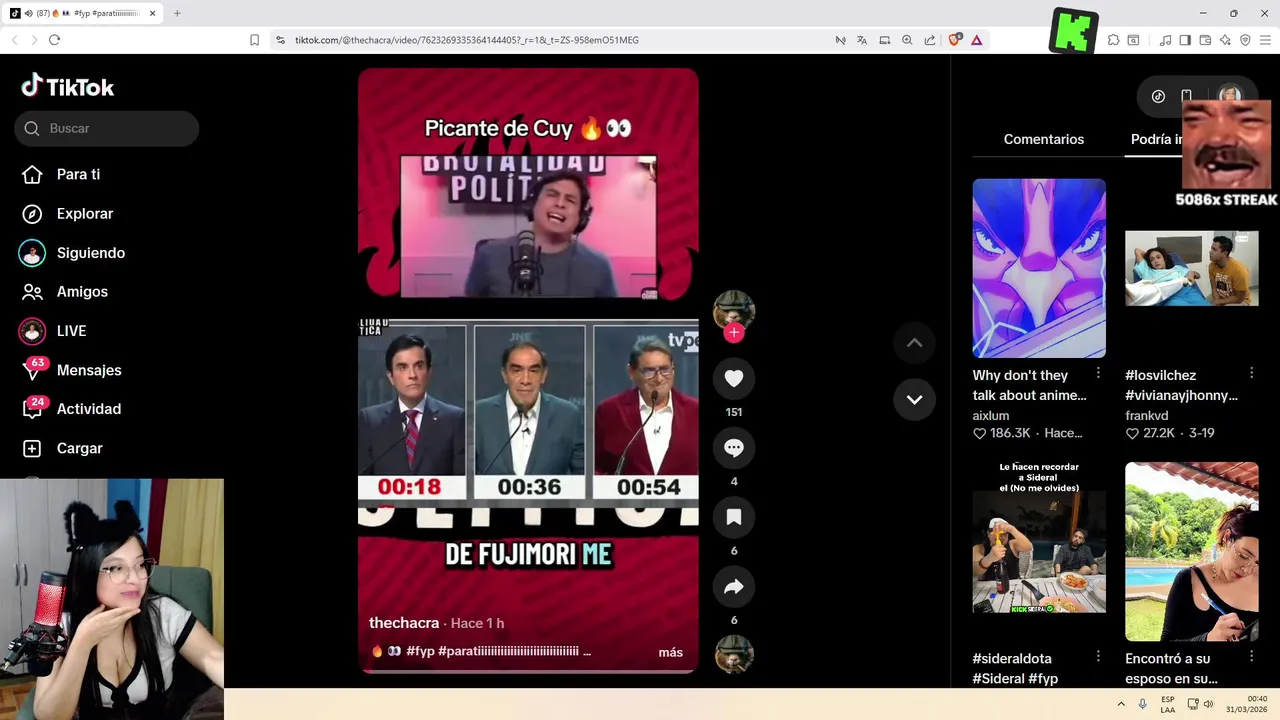This screenshot has height=720, width=1280.
Task: Open the #sideraldota video thumbnail
Action: tap(1039, 550)
